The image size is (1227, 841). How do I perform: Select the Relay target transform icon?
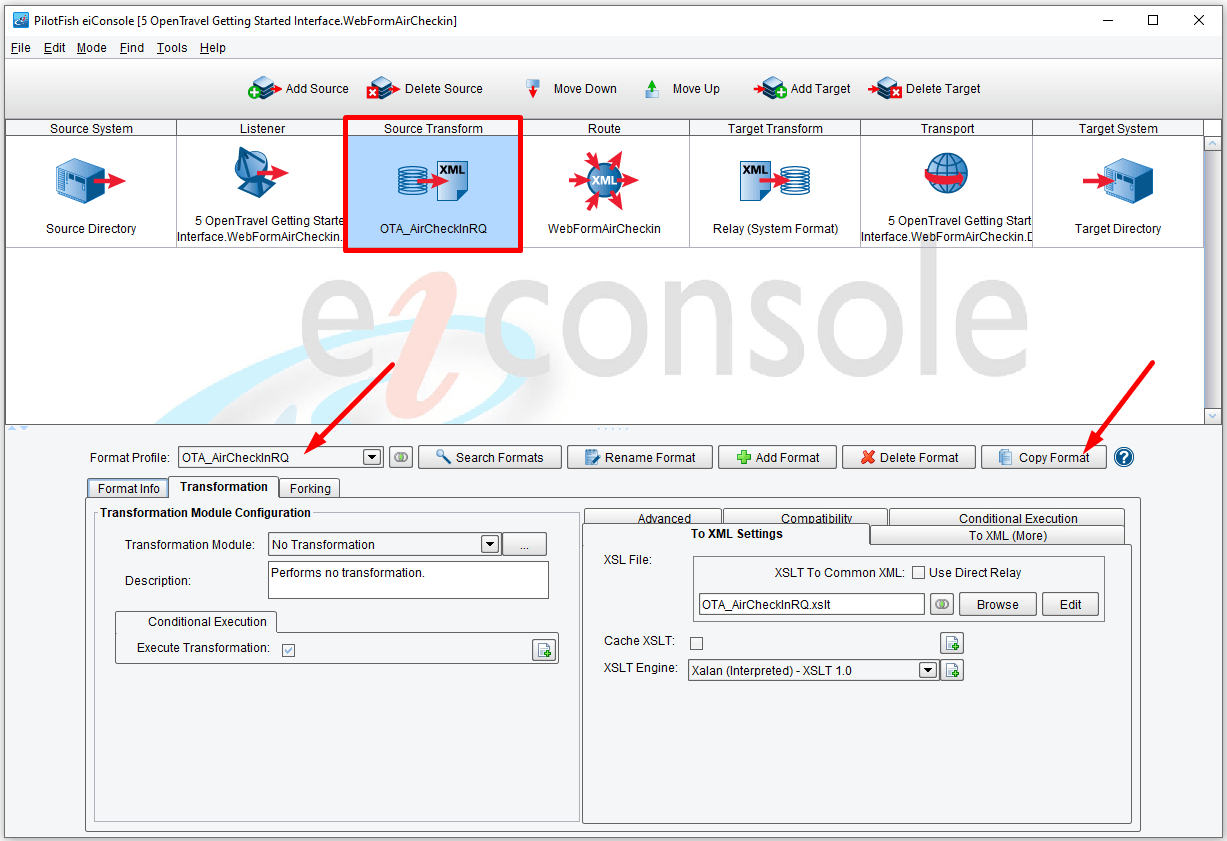775,180
